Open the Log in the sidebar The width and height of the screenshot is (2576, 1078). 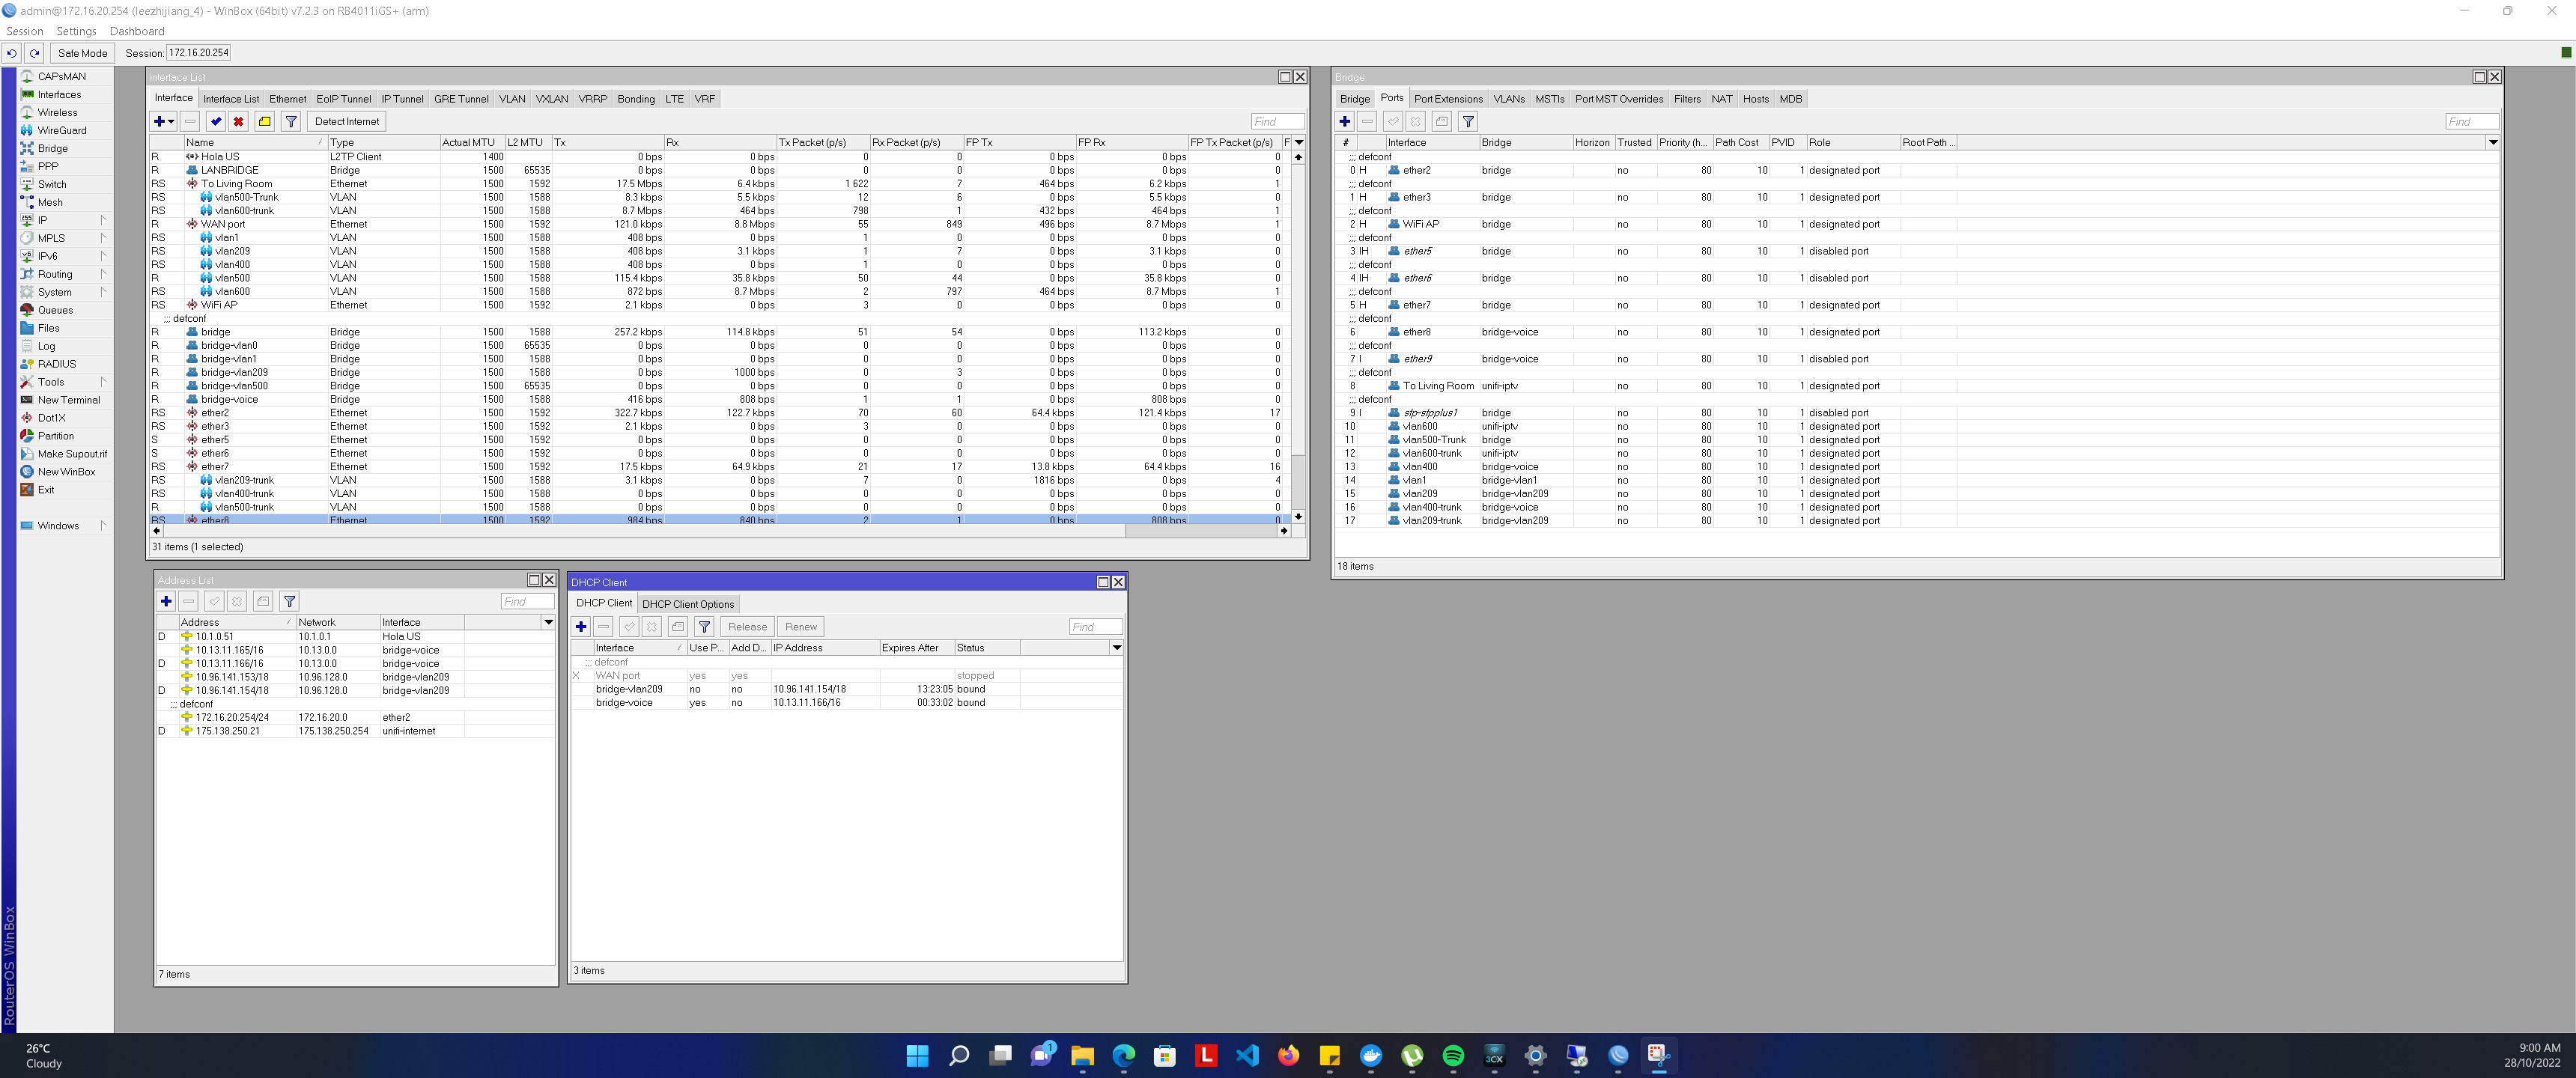(x=47, y=346)
